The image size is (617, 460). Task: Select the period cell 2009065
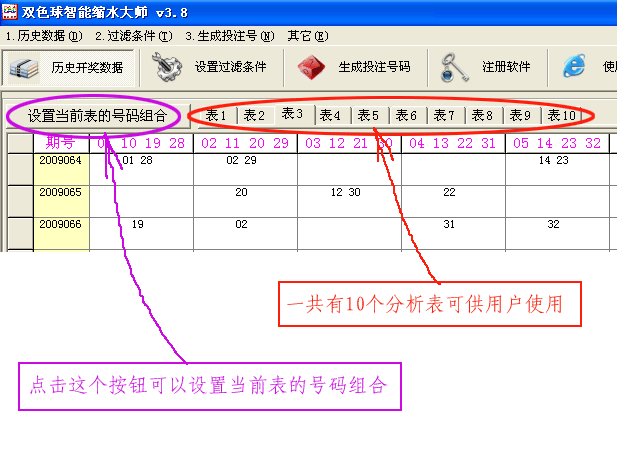61,201
